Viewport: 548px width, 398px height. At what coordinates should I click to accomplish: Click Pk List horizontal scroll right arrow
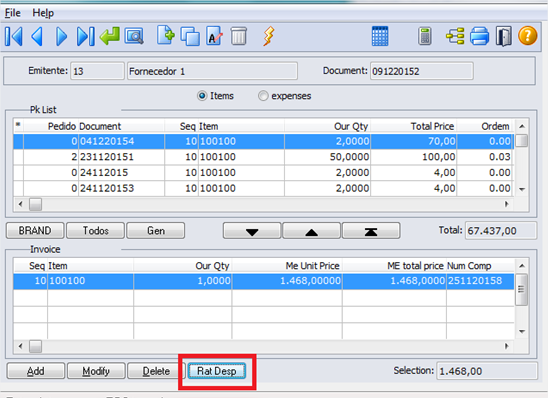(x=506, y=204)
